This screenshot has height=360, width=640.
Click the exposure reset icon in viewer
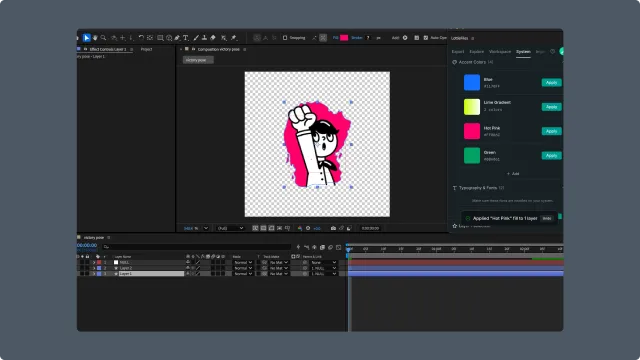(308, 228)
